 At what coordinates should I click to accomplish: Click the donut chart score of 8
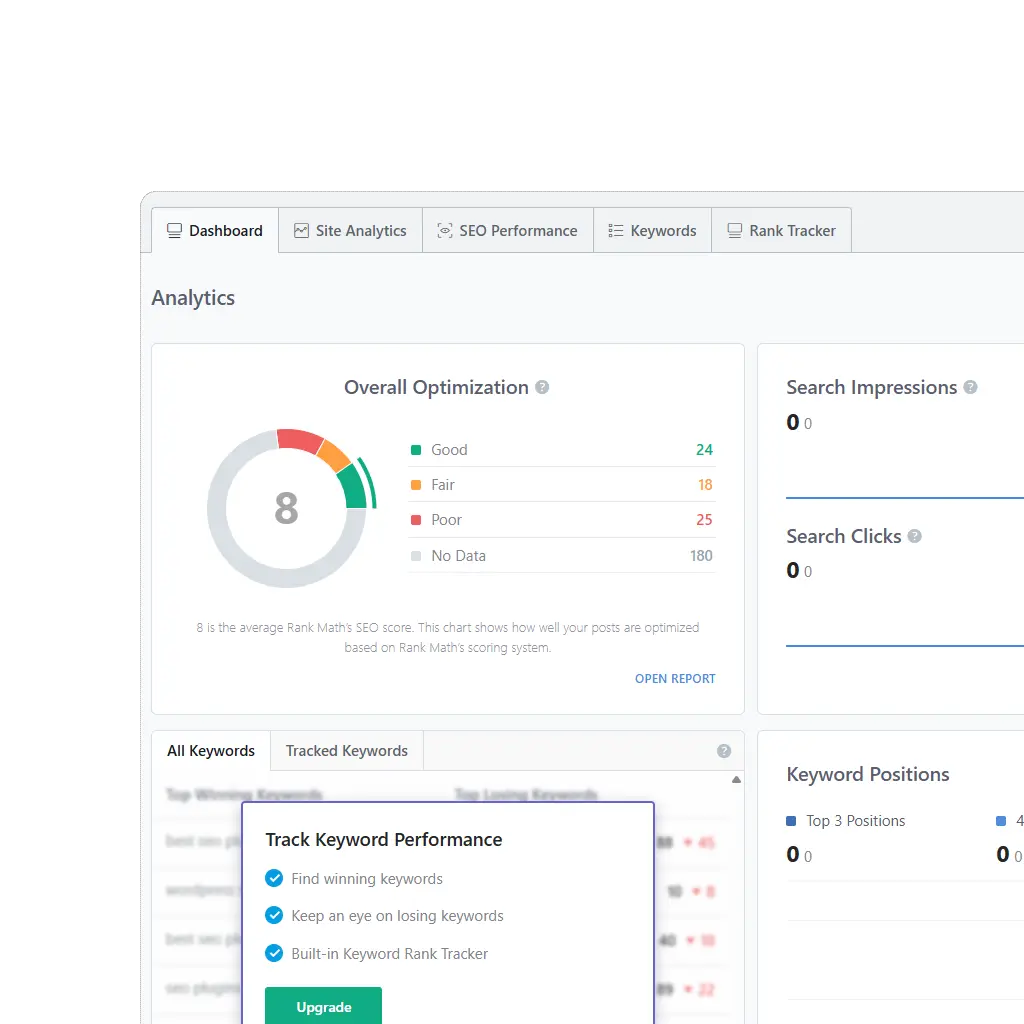pyautogui.click(x=286, y=509)
